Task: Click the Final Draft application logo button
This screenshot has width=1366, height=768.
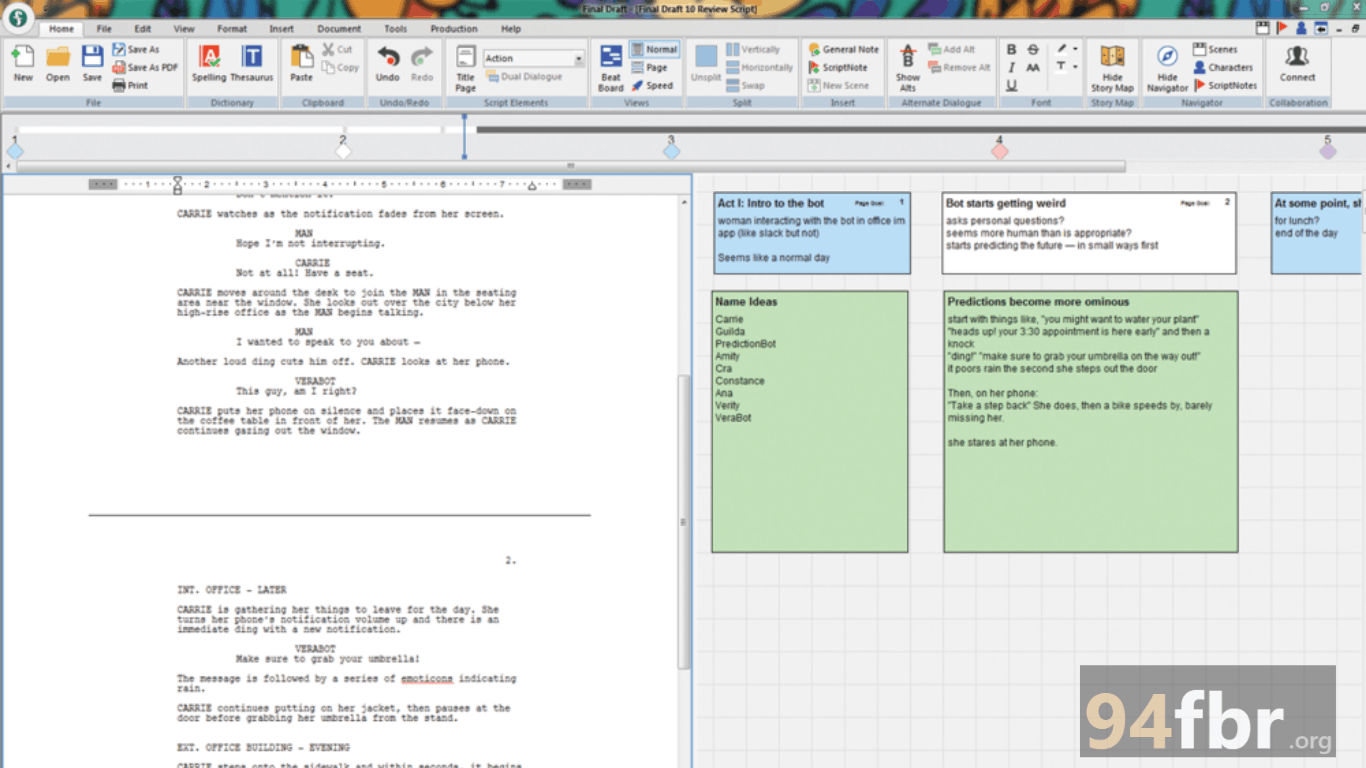Action: tap(17, 18)
